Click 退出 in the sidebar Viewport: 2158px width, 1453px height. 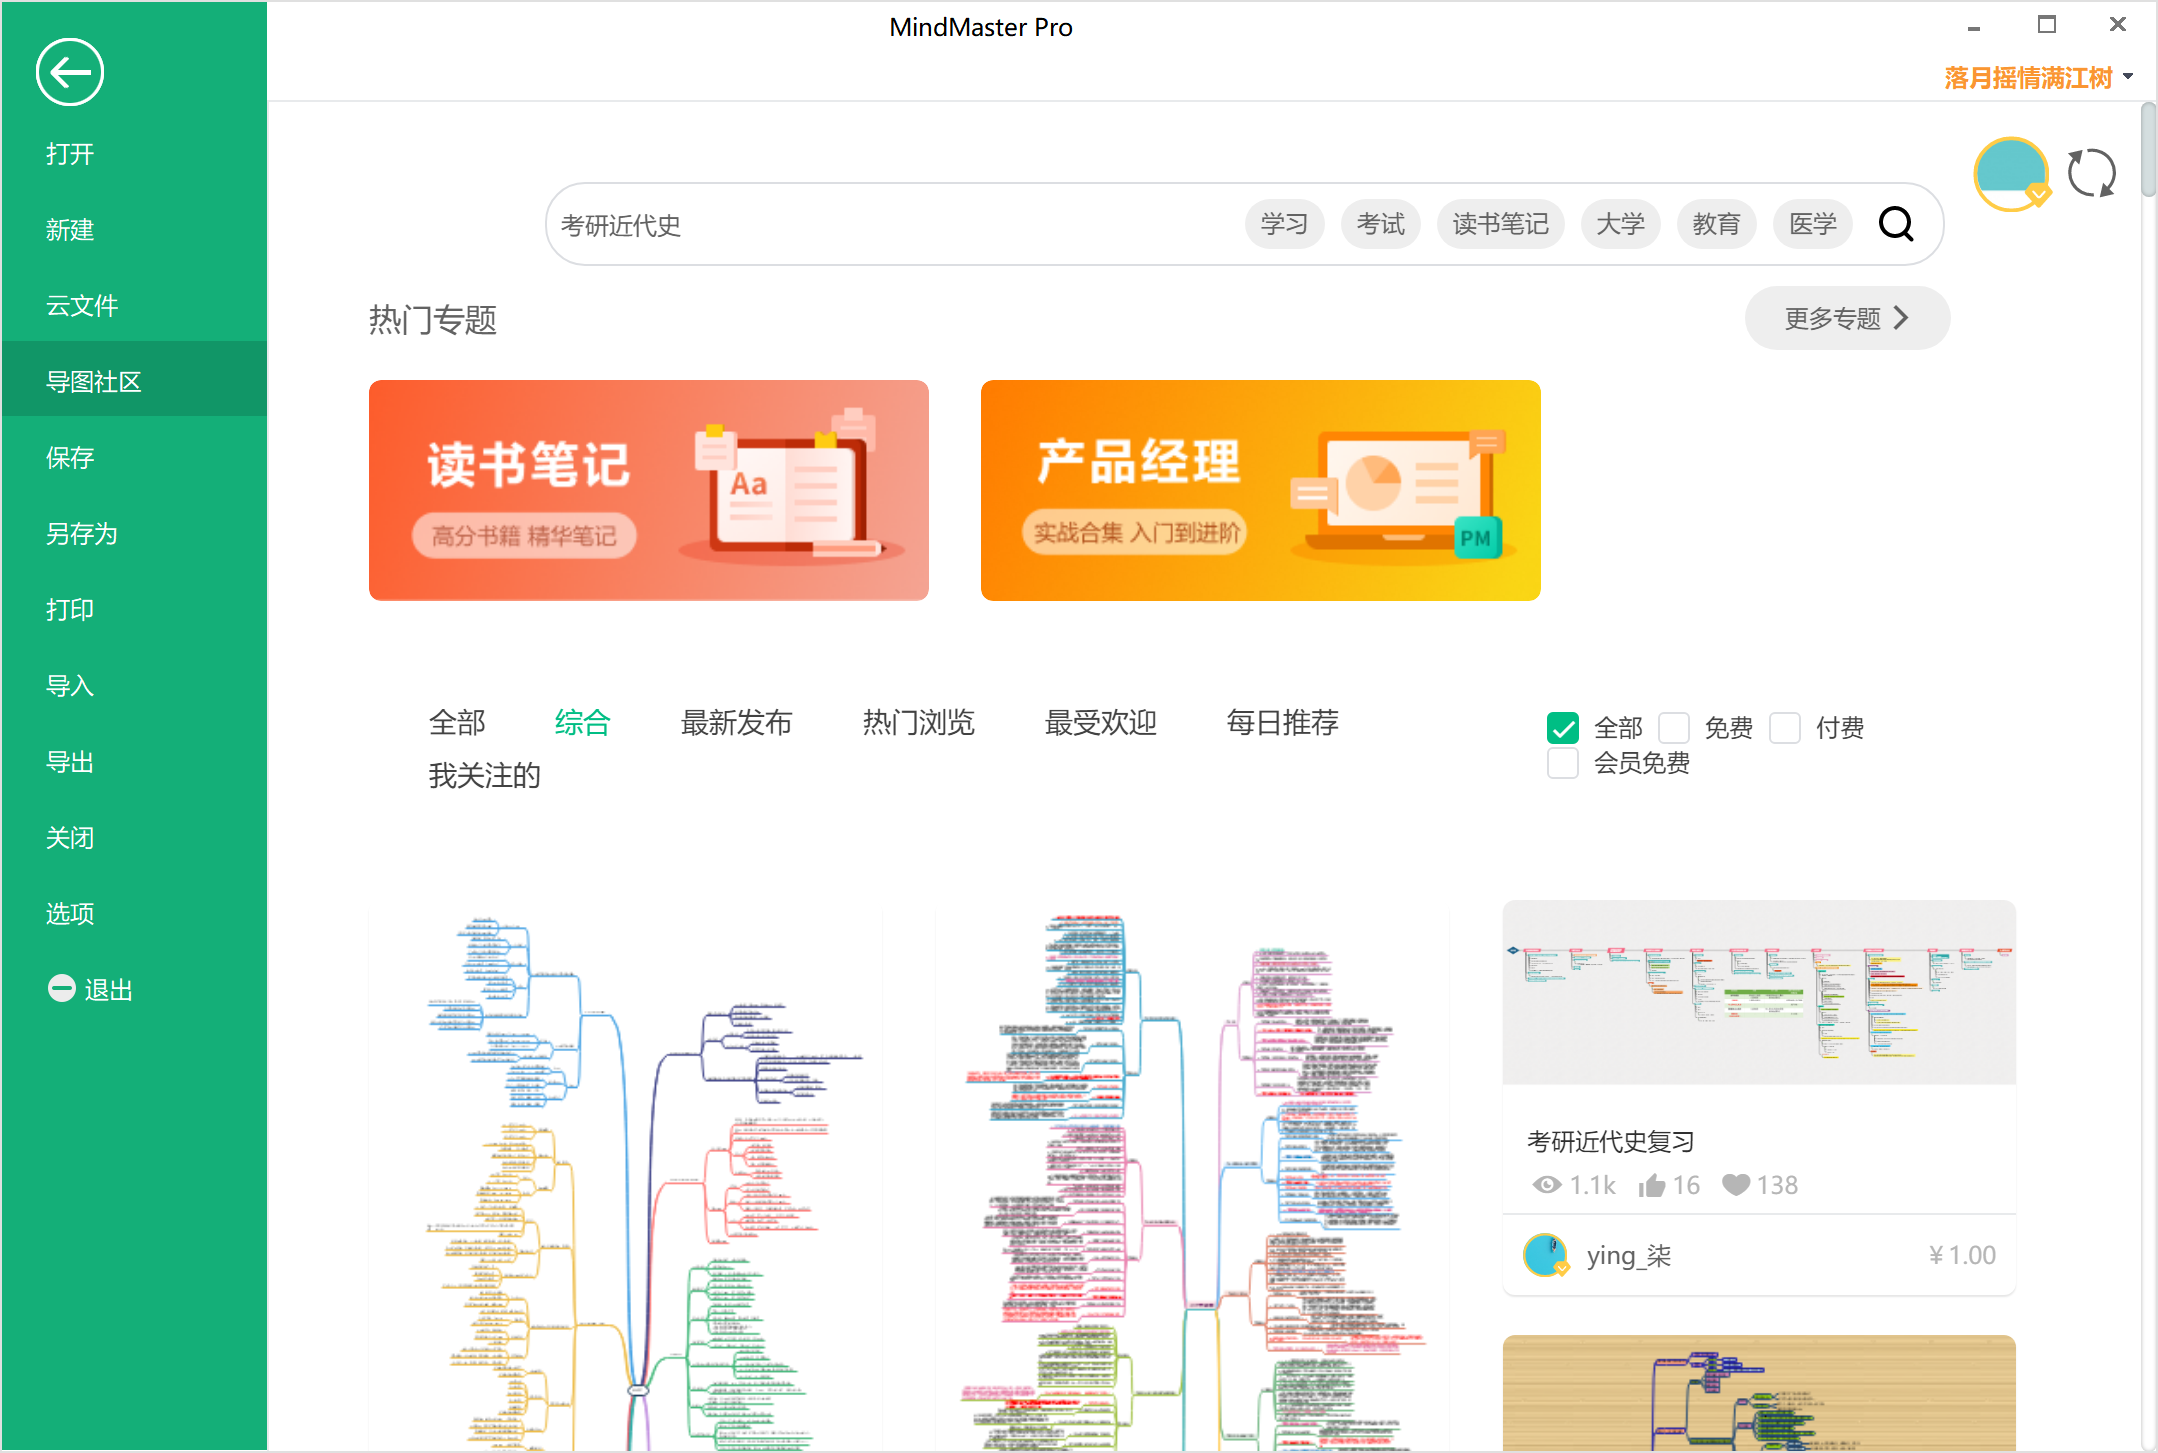108,990
